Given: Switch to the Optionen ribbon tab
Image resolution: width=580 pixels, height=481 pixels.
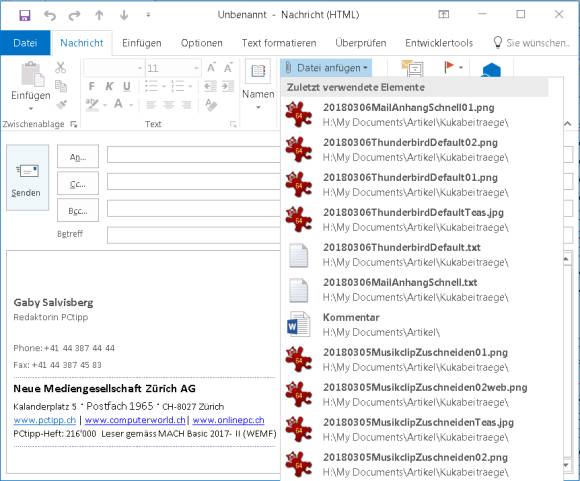Looking at the screenshot, I should click(x=202, y=43).
